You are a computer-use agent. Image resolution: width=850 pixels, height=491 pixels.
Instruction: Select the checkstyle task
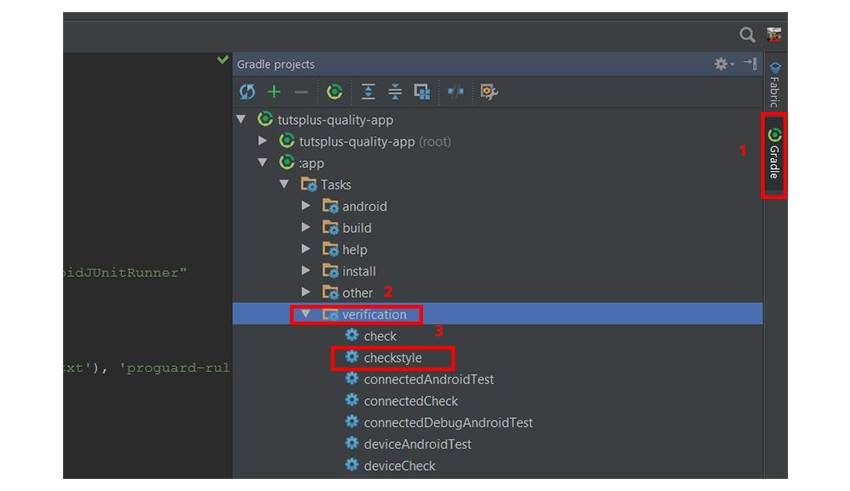[x=392, y=358]
